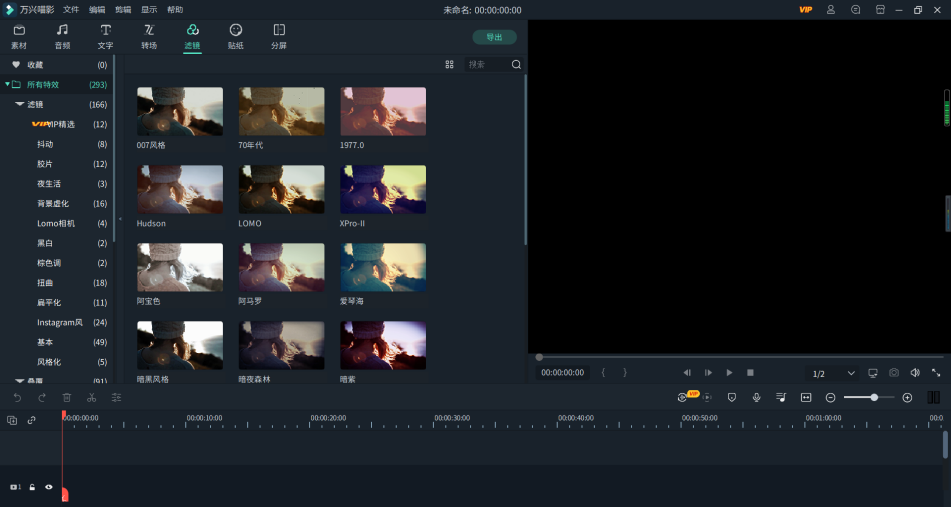
Task: Enter fullscreen preview mode
Action: (x=936, y=373)
